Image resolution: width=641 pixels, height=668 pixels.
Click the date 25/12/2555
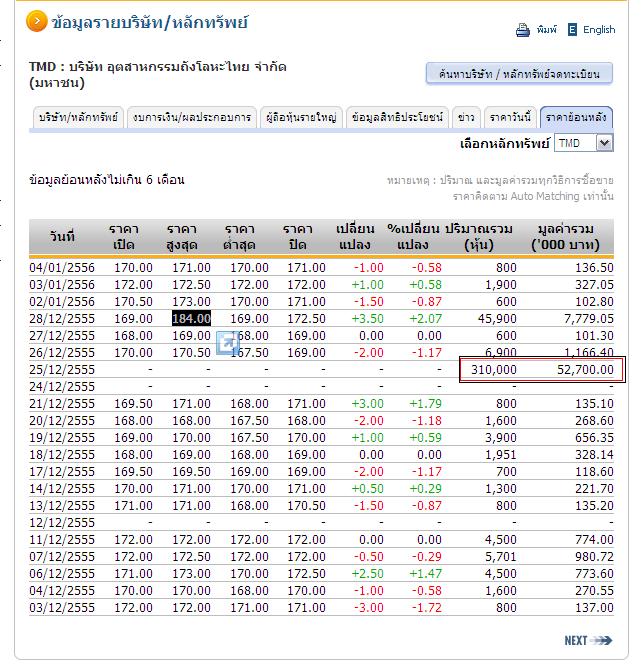[x=62, y=370]
